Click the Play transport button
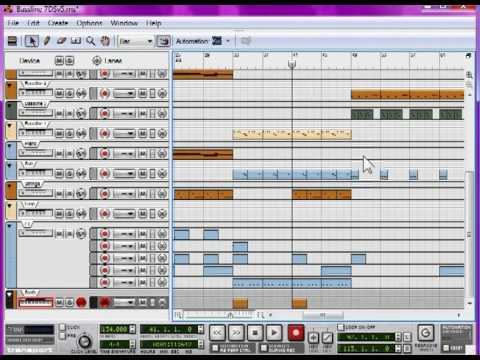The image size is (480, 360). [274, 333]
